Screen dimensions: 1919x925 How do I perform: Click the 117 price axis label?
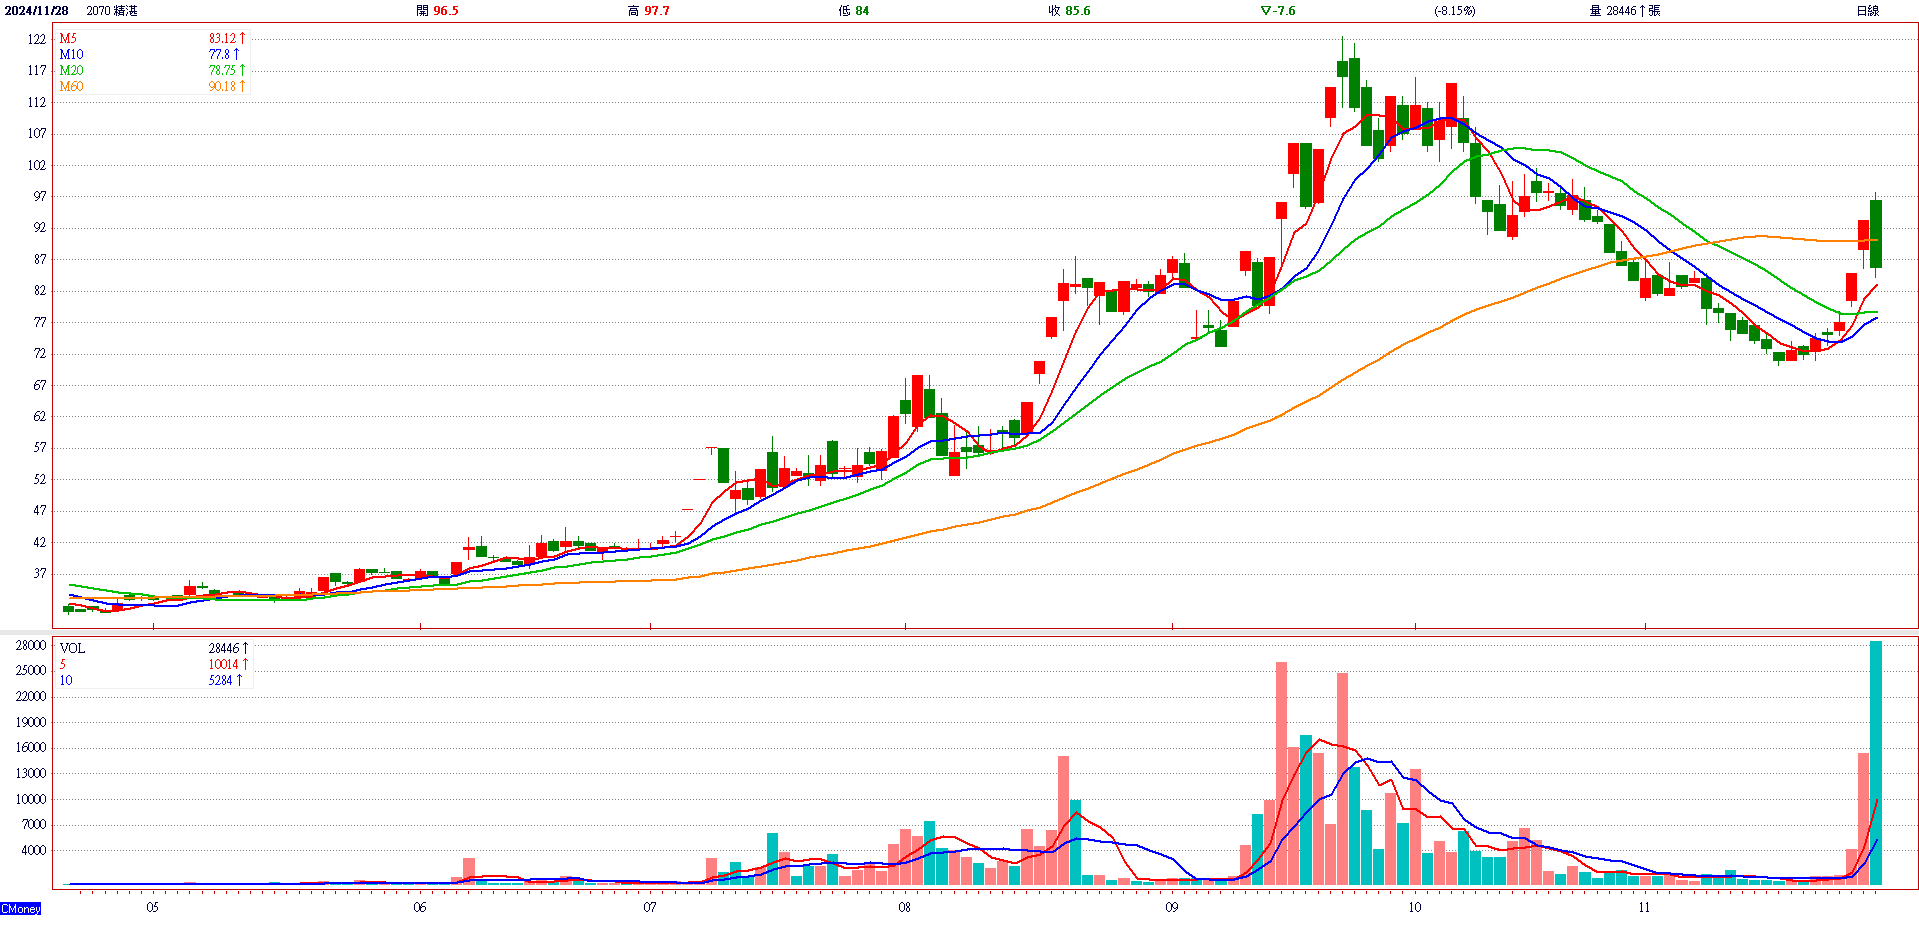(x=37, y=71)
